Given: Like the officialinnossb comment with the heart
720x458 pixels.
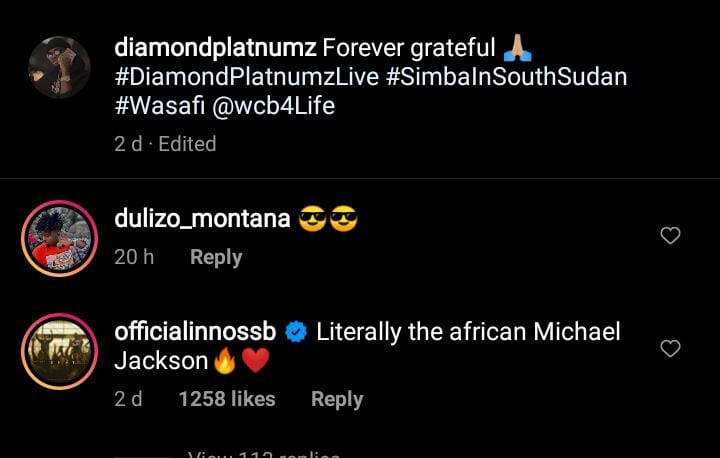Looking at the screenshot, I should (x=671, y=349).
